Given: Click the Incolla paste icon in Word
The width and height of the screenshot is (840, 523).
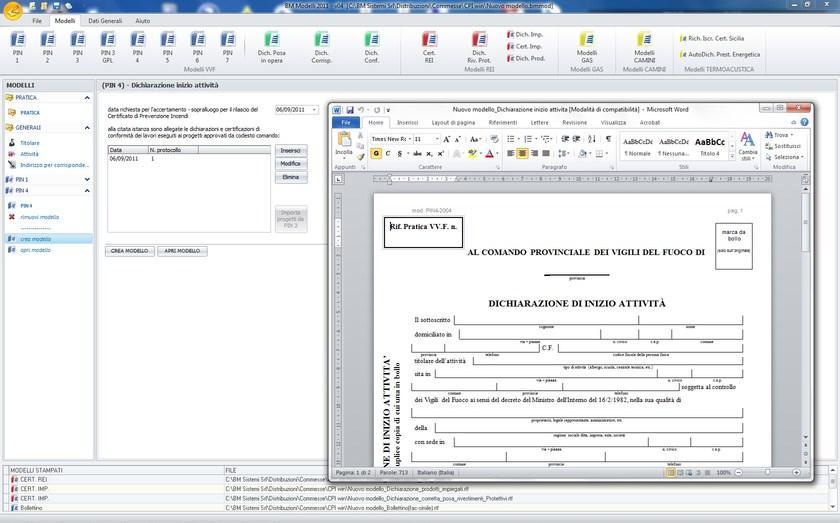Looking at the screenshot, I should (344, 144).
